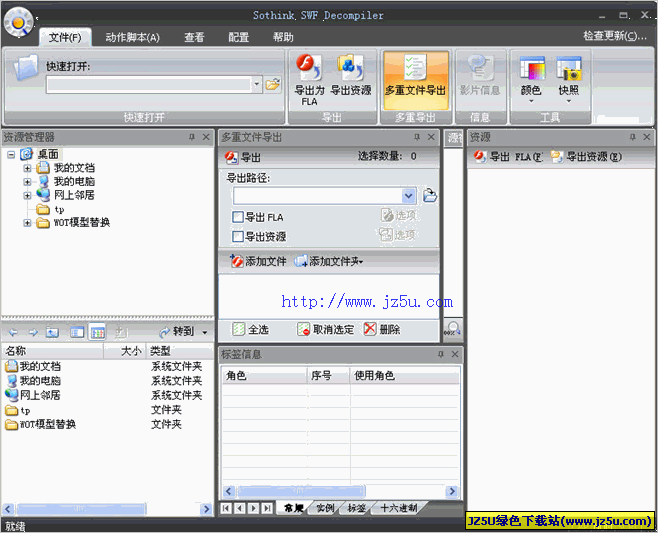Image resolution: width=658 pixels, height=533 pixels.
Task: Select 我的电脑 row in file list
Action: pos(105,381)
